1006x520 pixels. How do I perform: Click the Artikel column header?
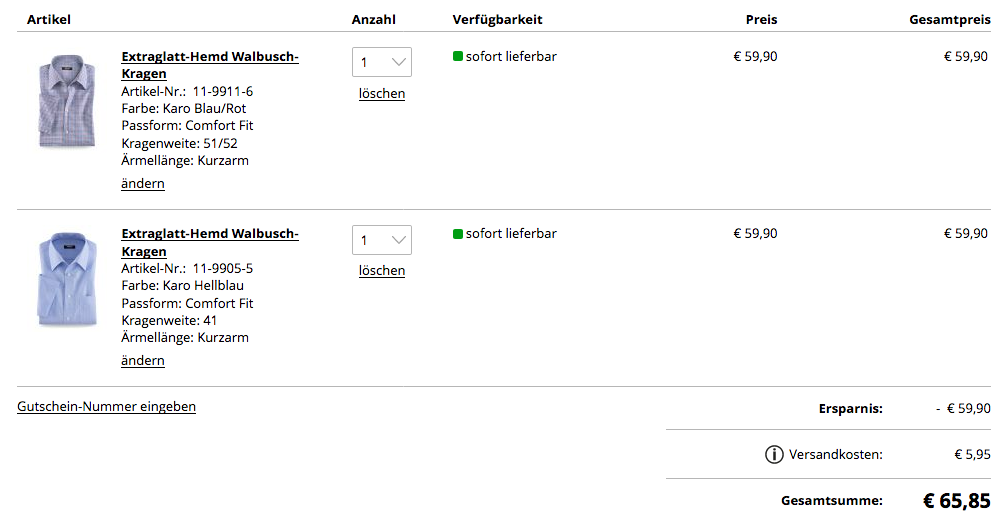pyautogui.click(x=49, y=20)
